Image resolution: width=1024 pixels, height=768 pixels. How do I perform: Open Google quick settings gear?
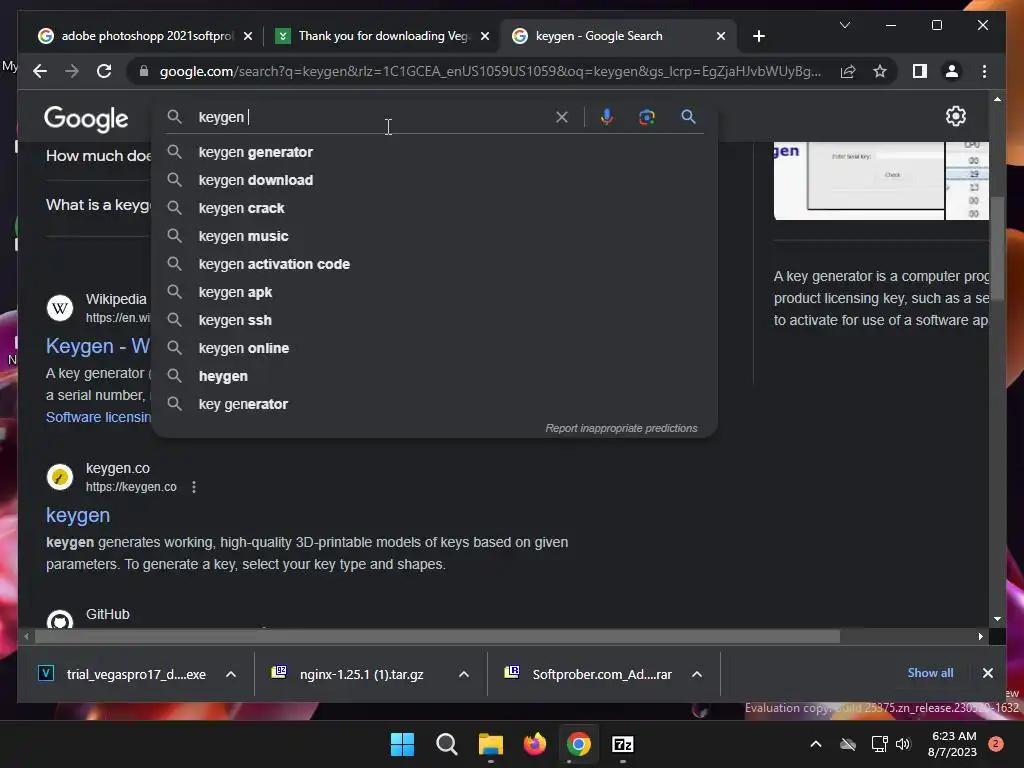pos(955,116)
